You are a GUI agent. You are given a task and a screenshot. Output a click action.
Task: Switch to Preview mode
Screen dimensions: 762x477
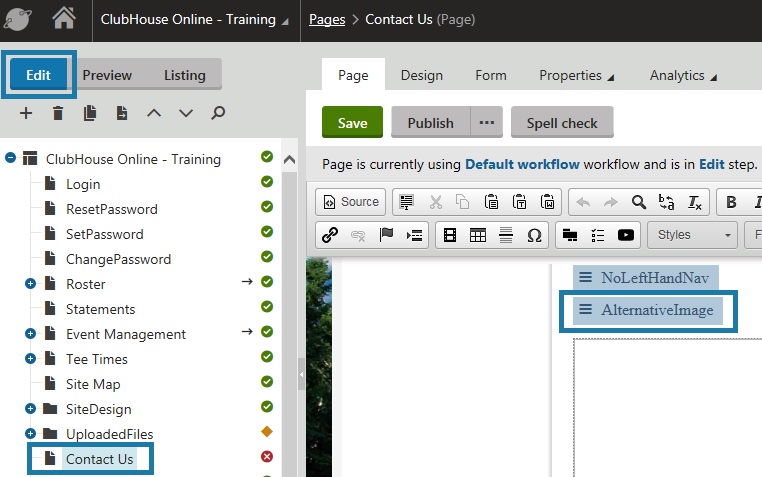[107, 75]
